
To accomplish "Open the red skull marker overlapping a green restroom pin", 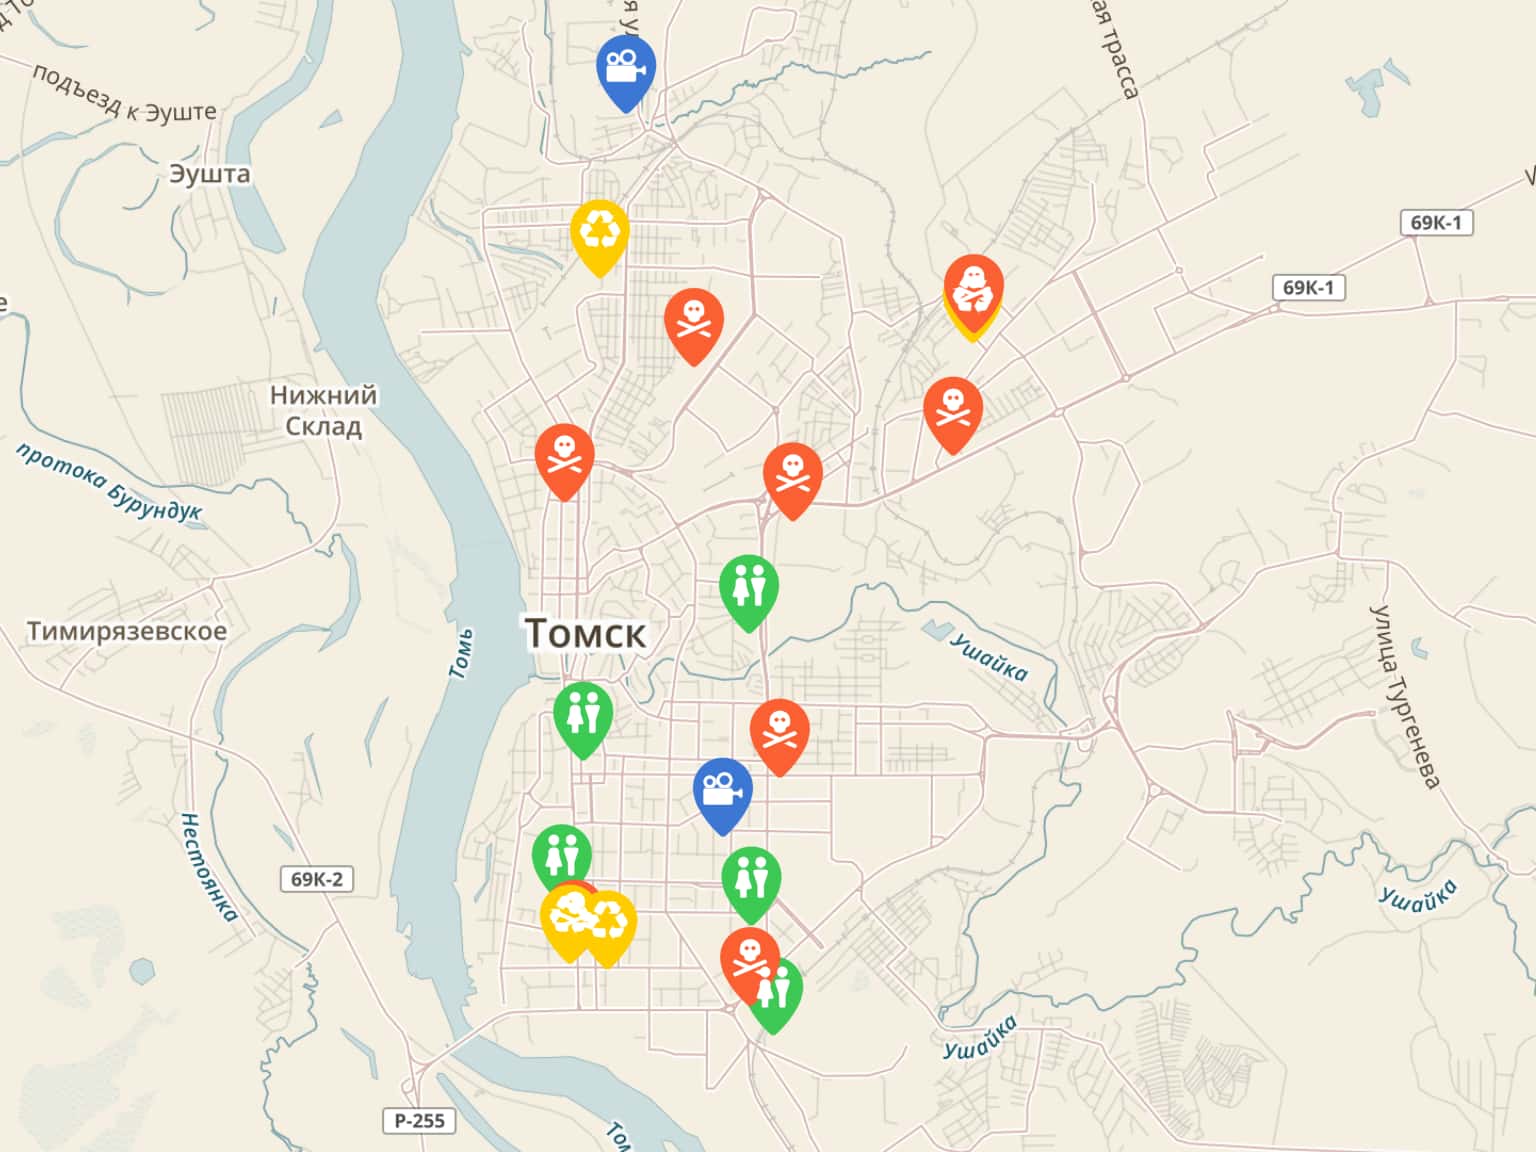I will 749,960.
